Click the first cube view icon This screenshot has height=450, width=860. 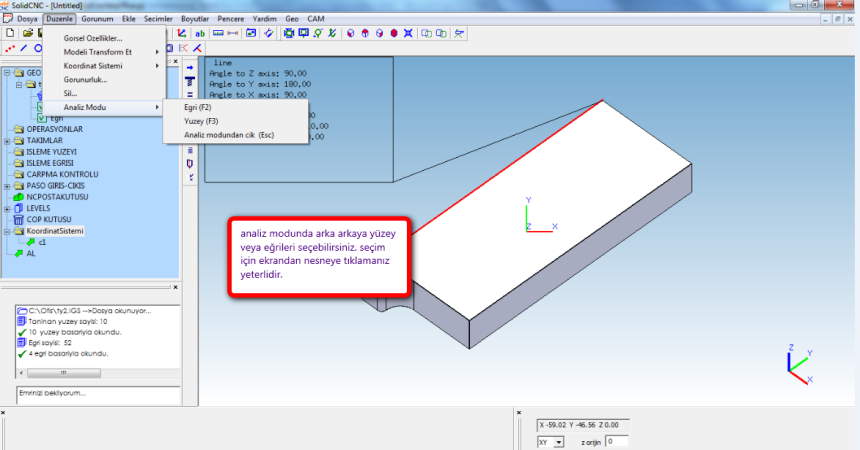(350, 33)
